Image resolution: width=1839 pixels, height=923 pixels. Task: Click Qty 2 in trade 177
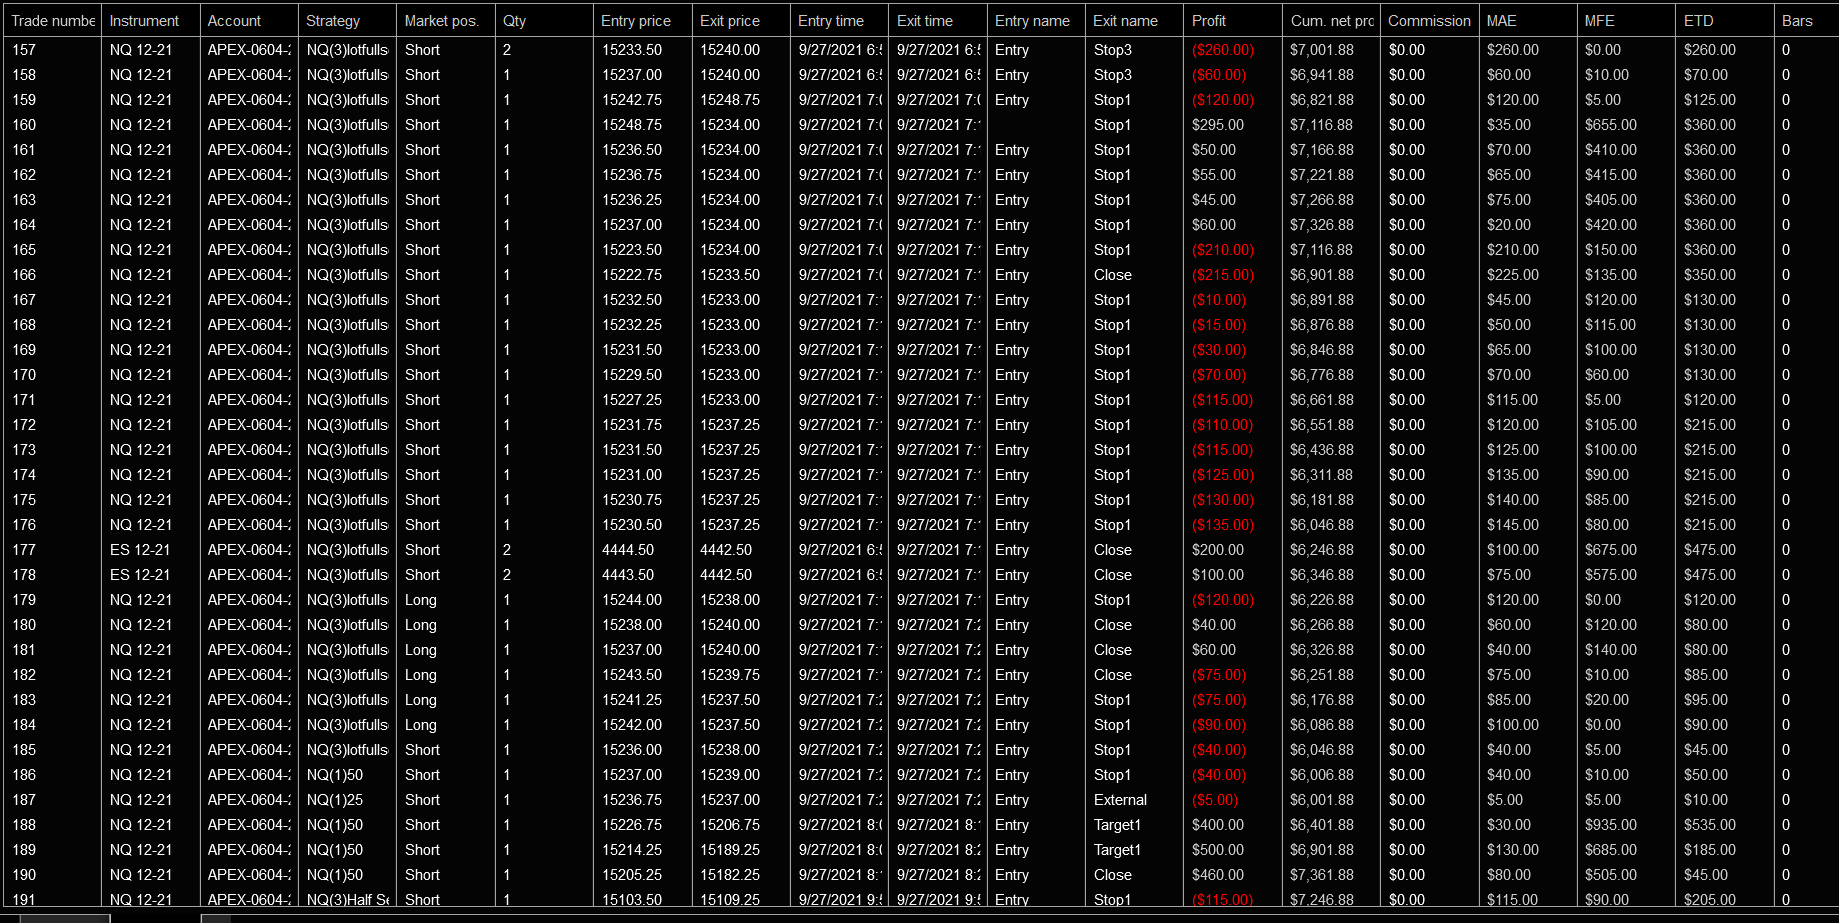click(x=507, y=550)
